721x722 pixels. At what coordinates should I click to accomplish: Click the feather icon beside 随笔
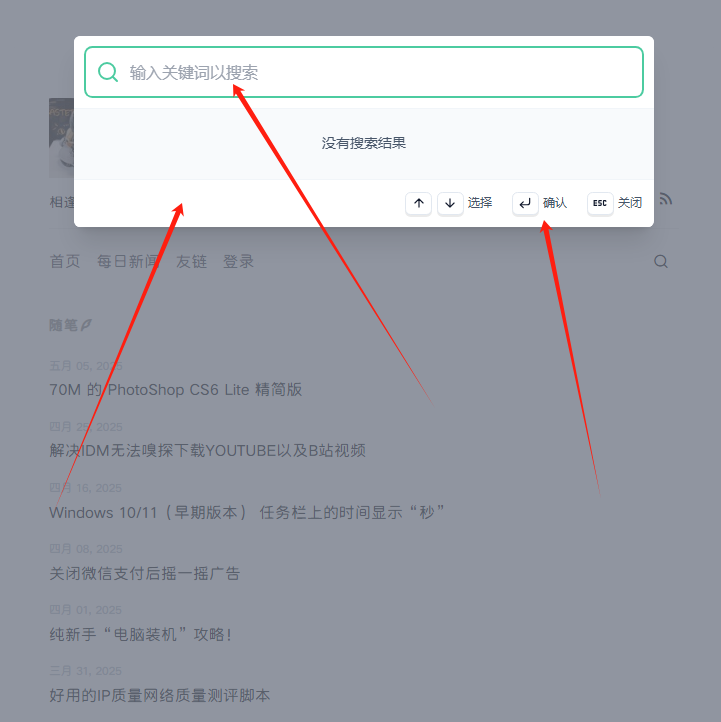(x=86, y=325)
